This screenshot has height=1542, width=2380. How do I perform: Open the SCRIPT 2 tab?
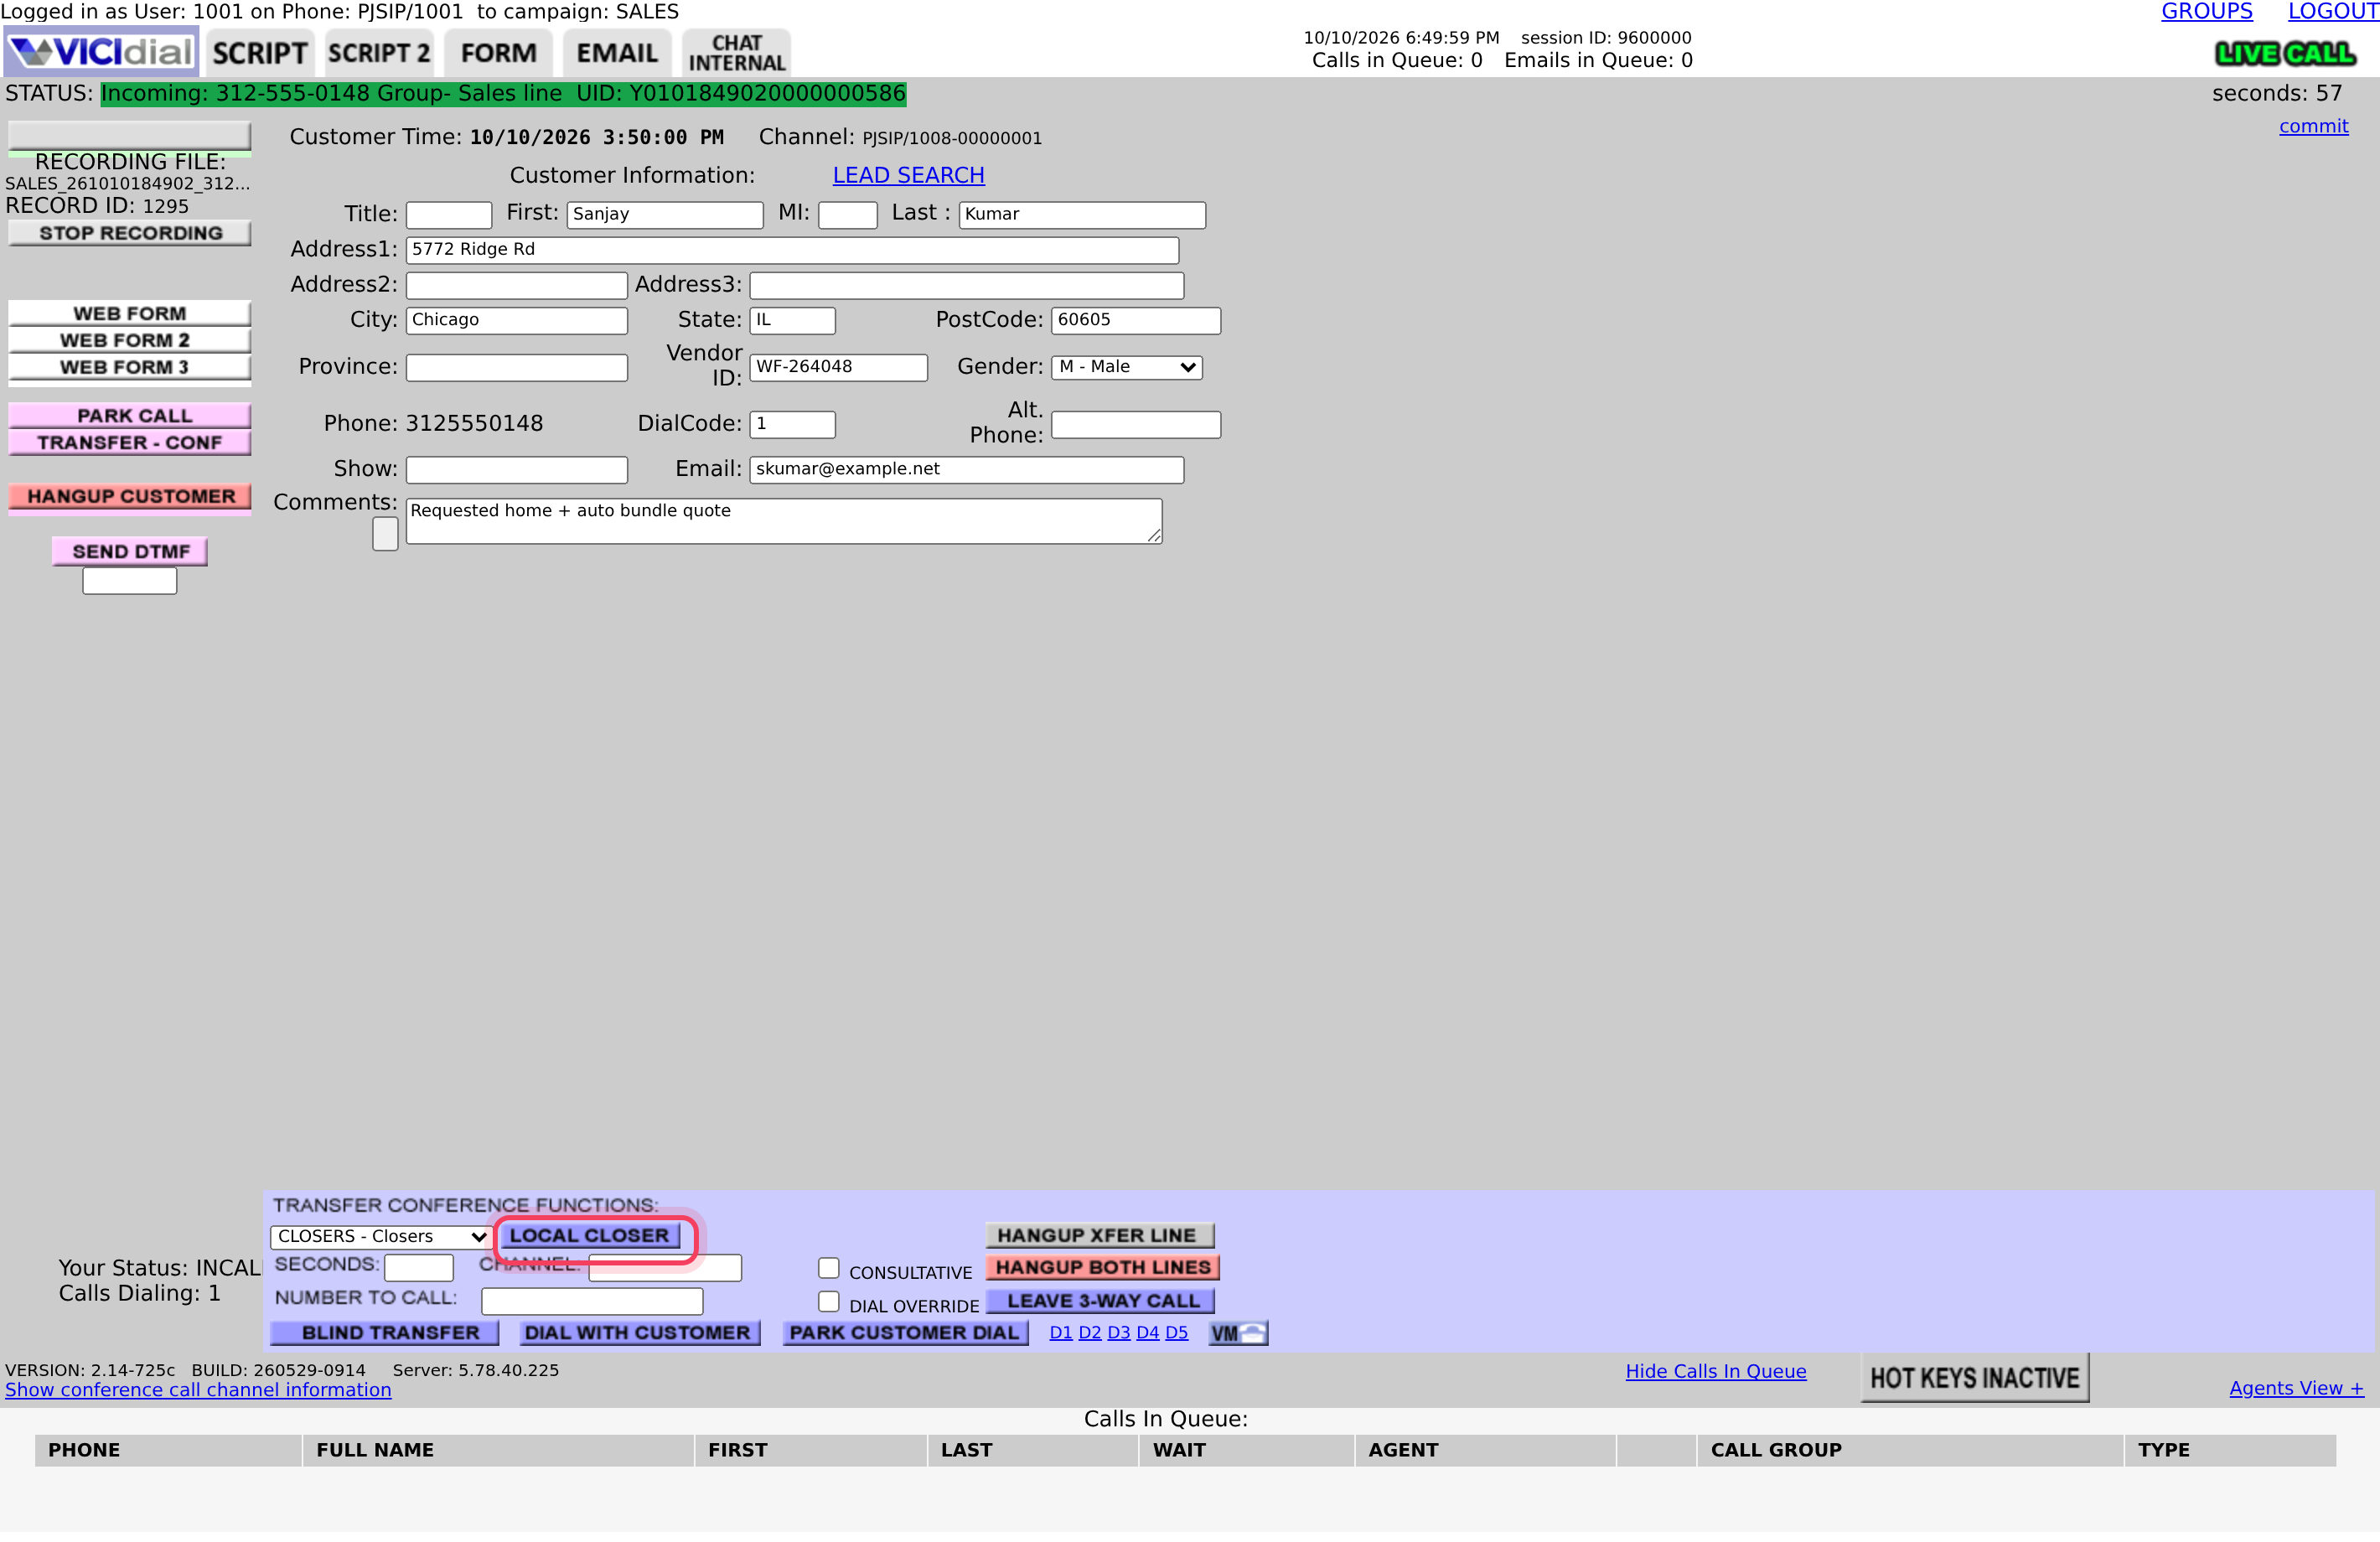click(379, 53)
